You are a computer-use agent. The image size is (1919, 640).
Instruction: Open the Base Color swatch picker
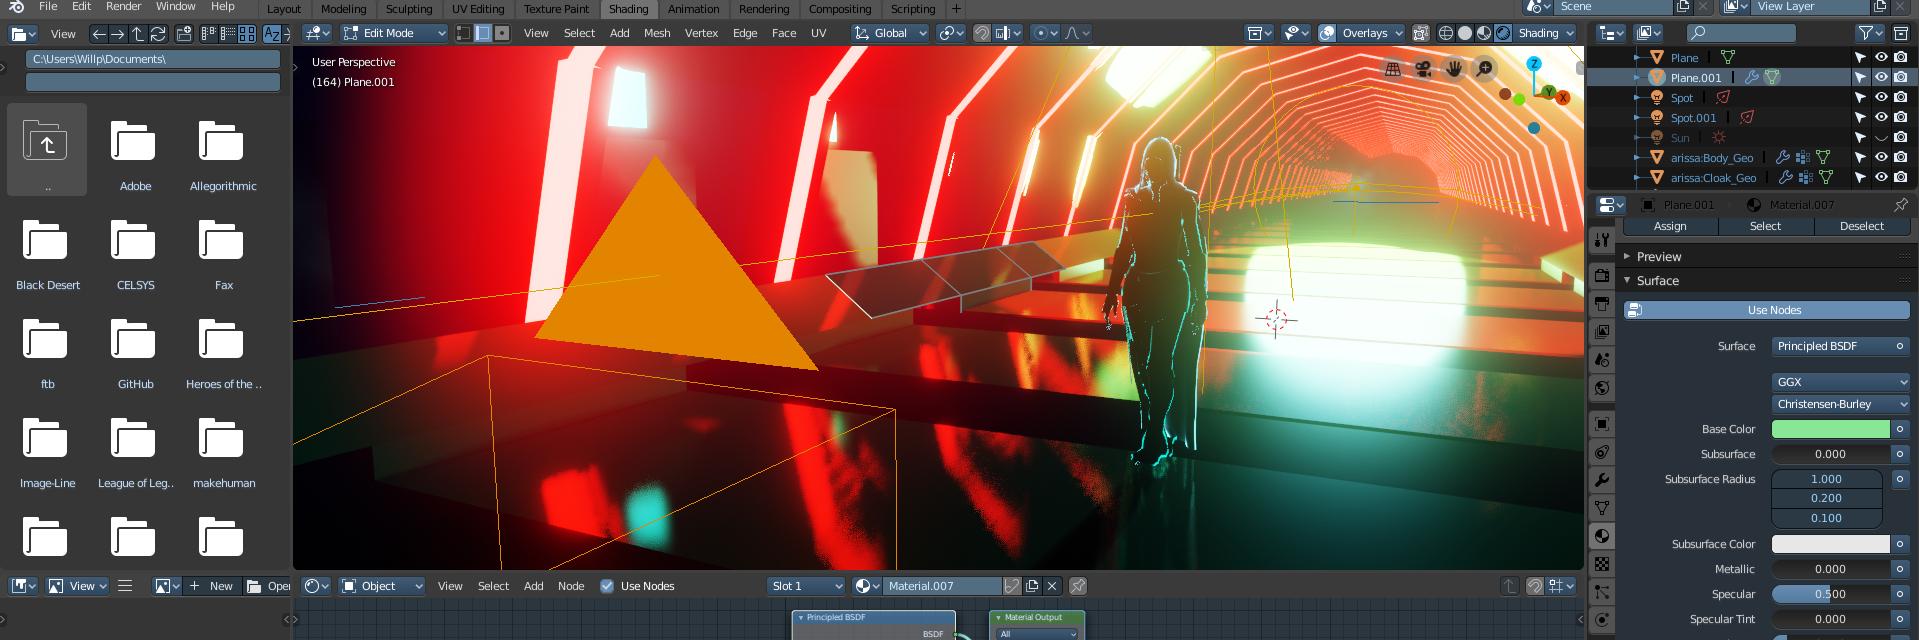[1831, 429]
